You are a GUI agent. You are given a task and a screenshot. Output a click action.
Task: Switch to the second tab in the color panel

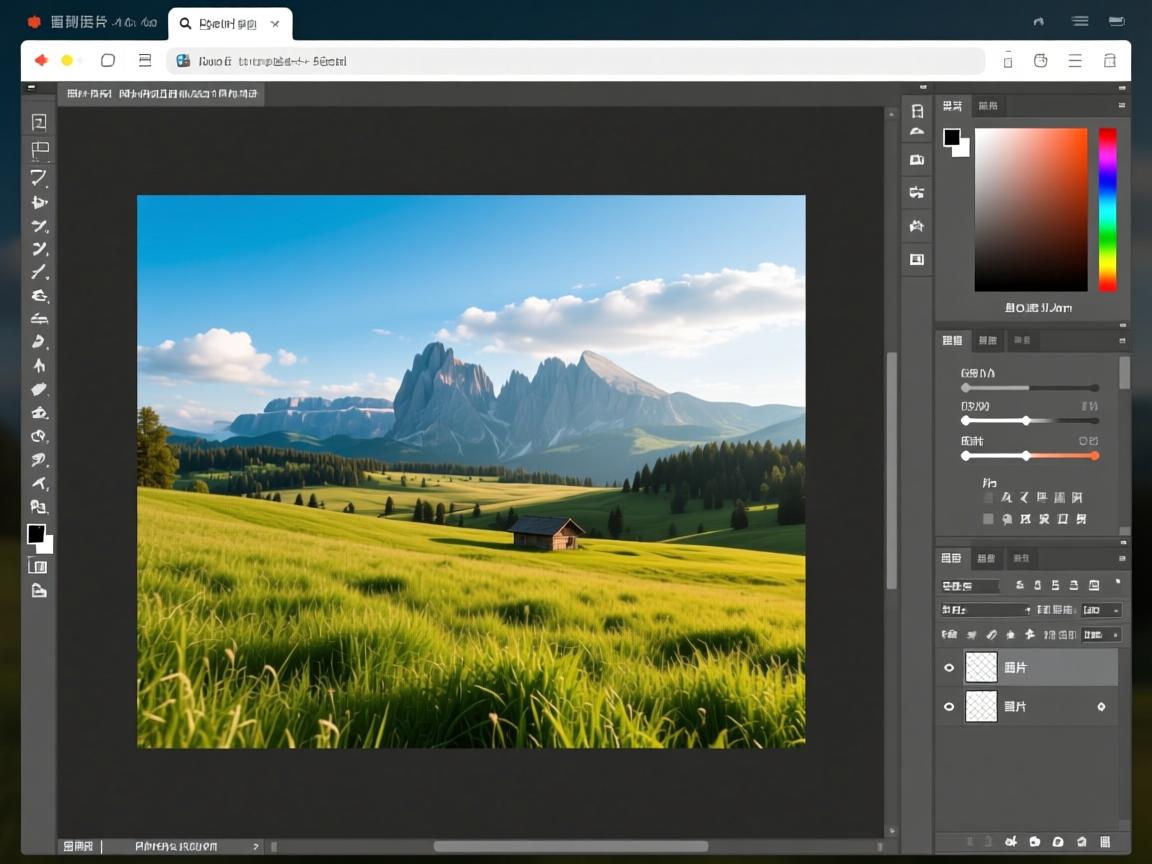[987, 106]
